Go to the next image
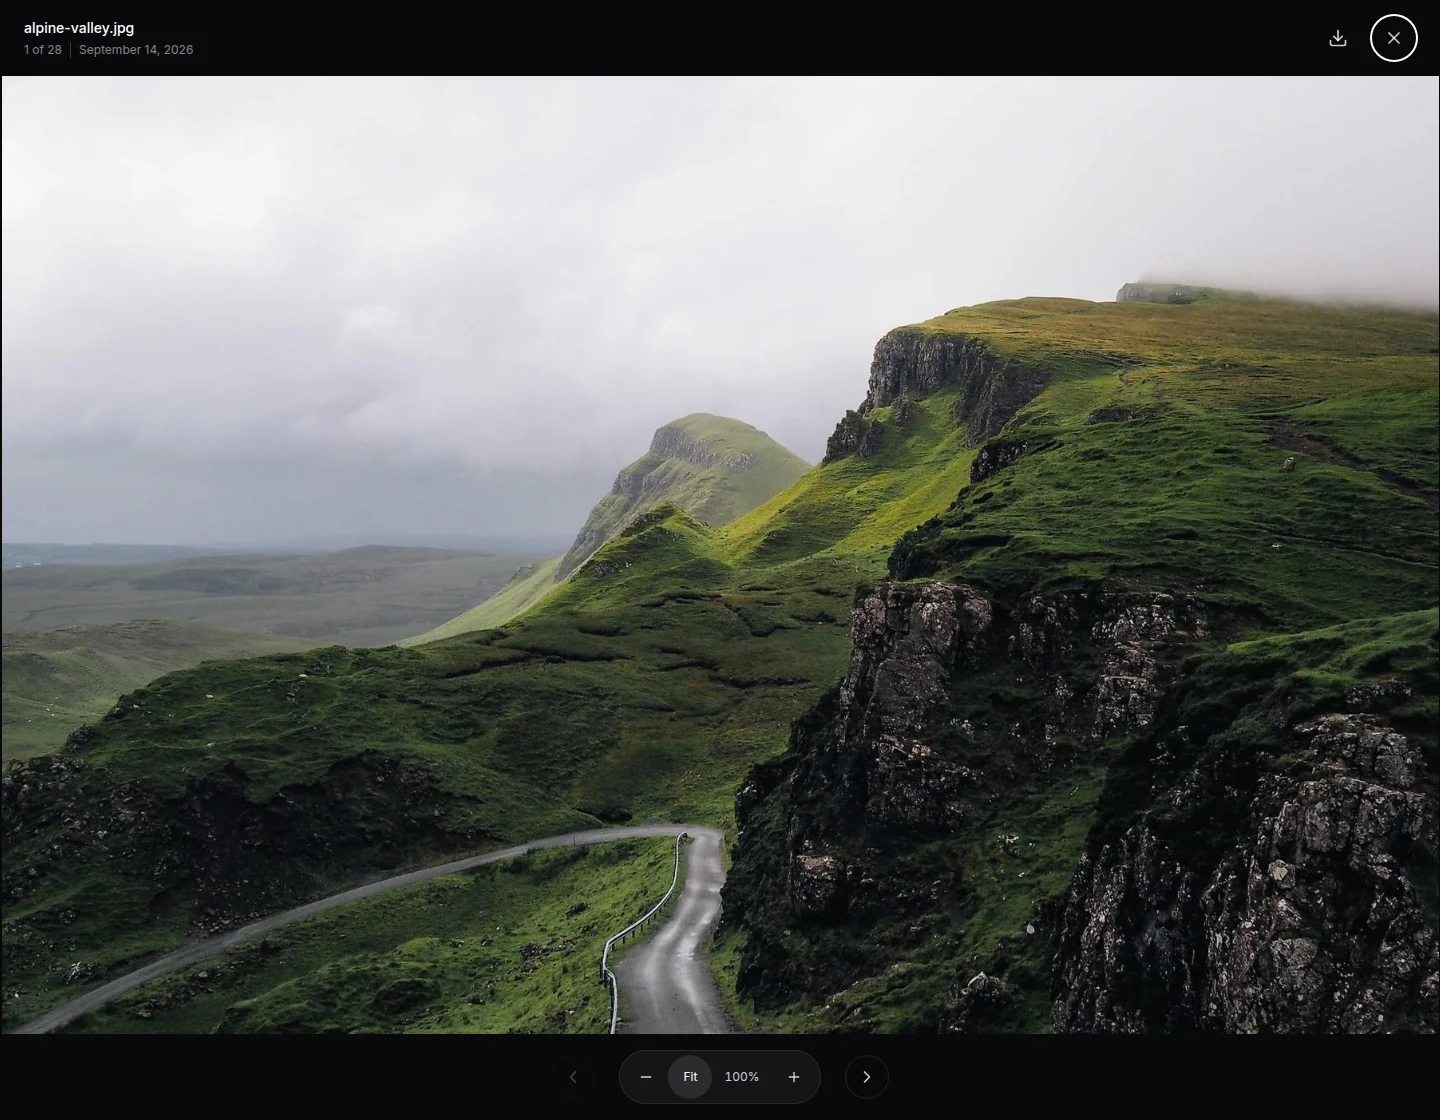The image size is (1440, 1120). (867, 1077)
